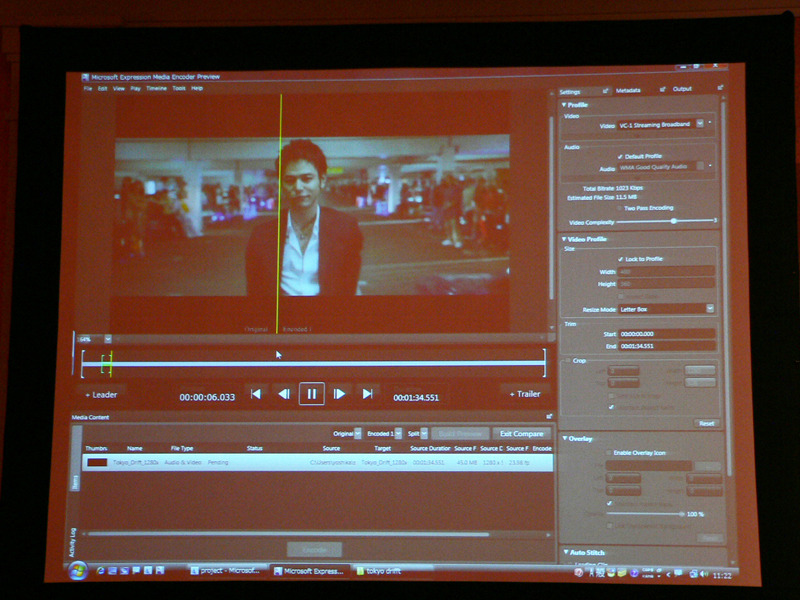Screen dimensions: 800x600
Task: Enable Two Pass Encoding
Action: pos(620,208)
